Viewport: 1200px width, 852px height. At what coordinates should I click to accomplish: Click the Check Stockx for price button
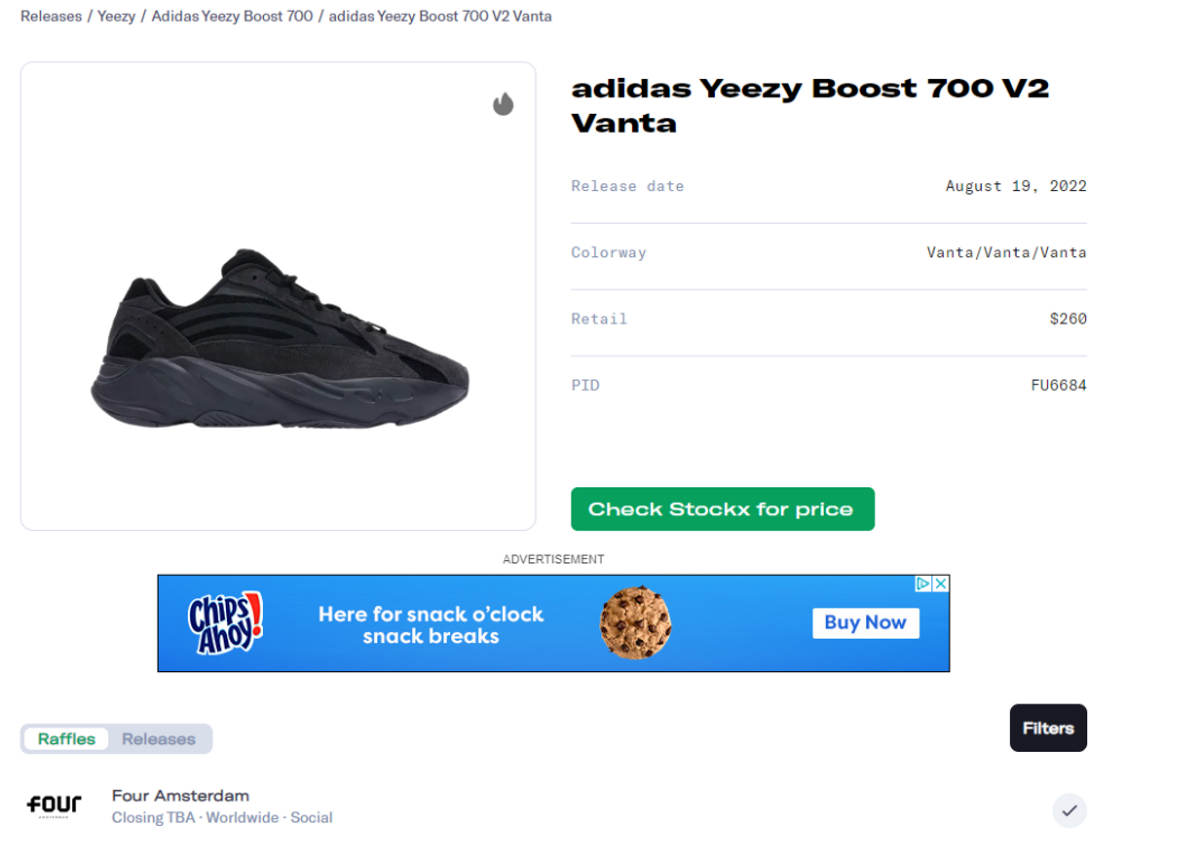coord(722,509)
